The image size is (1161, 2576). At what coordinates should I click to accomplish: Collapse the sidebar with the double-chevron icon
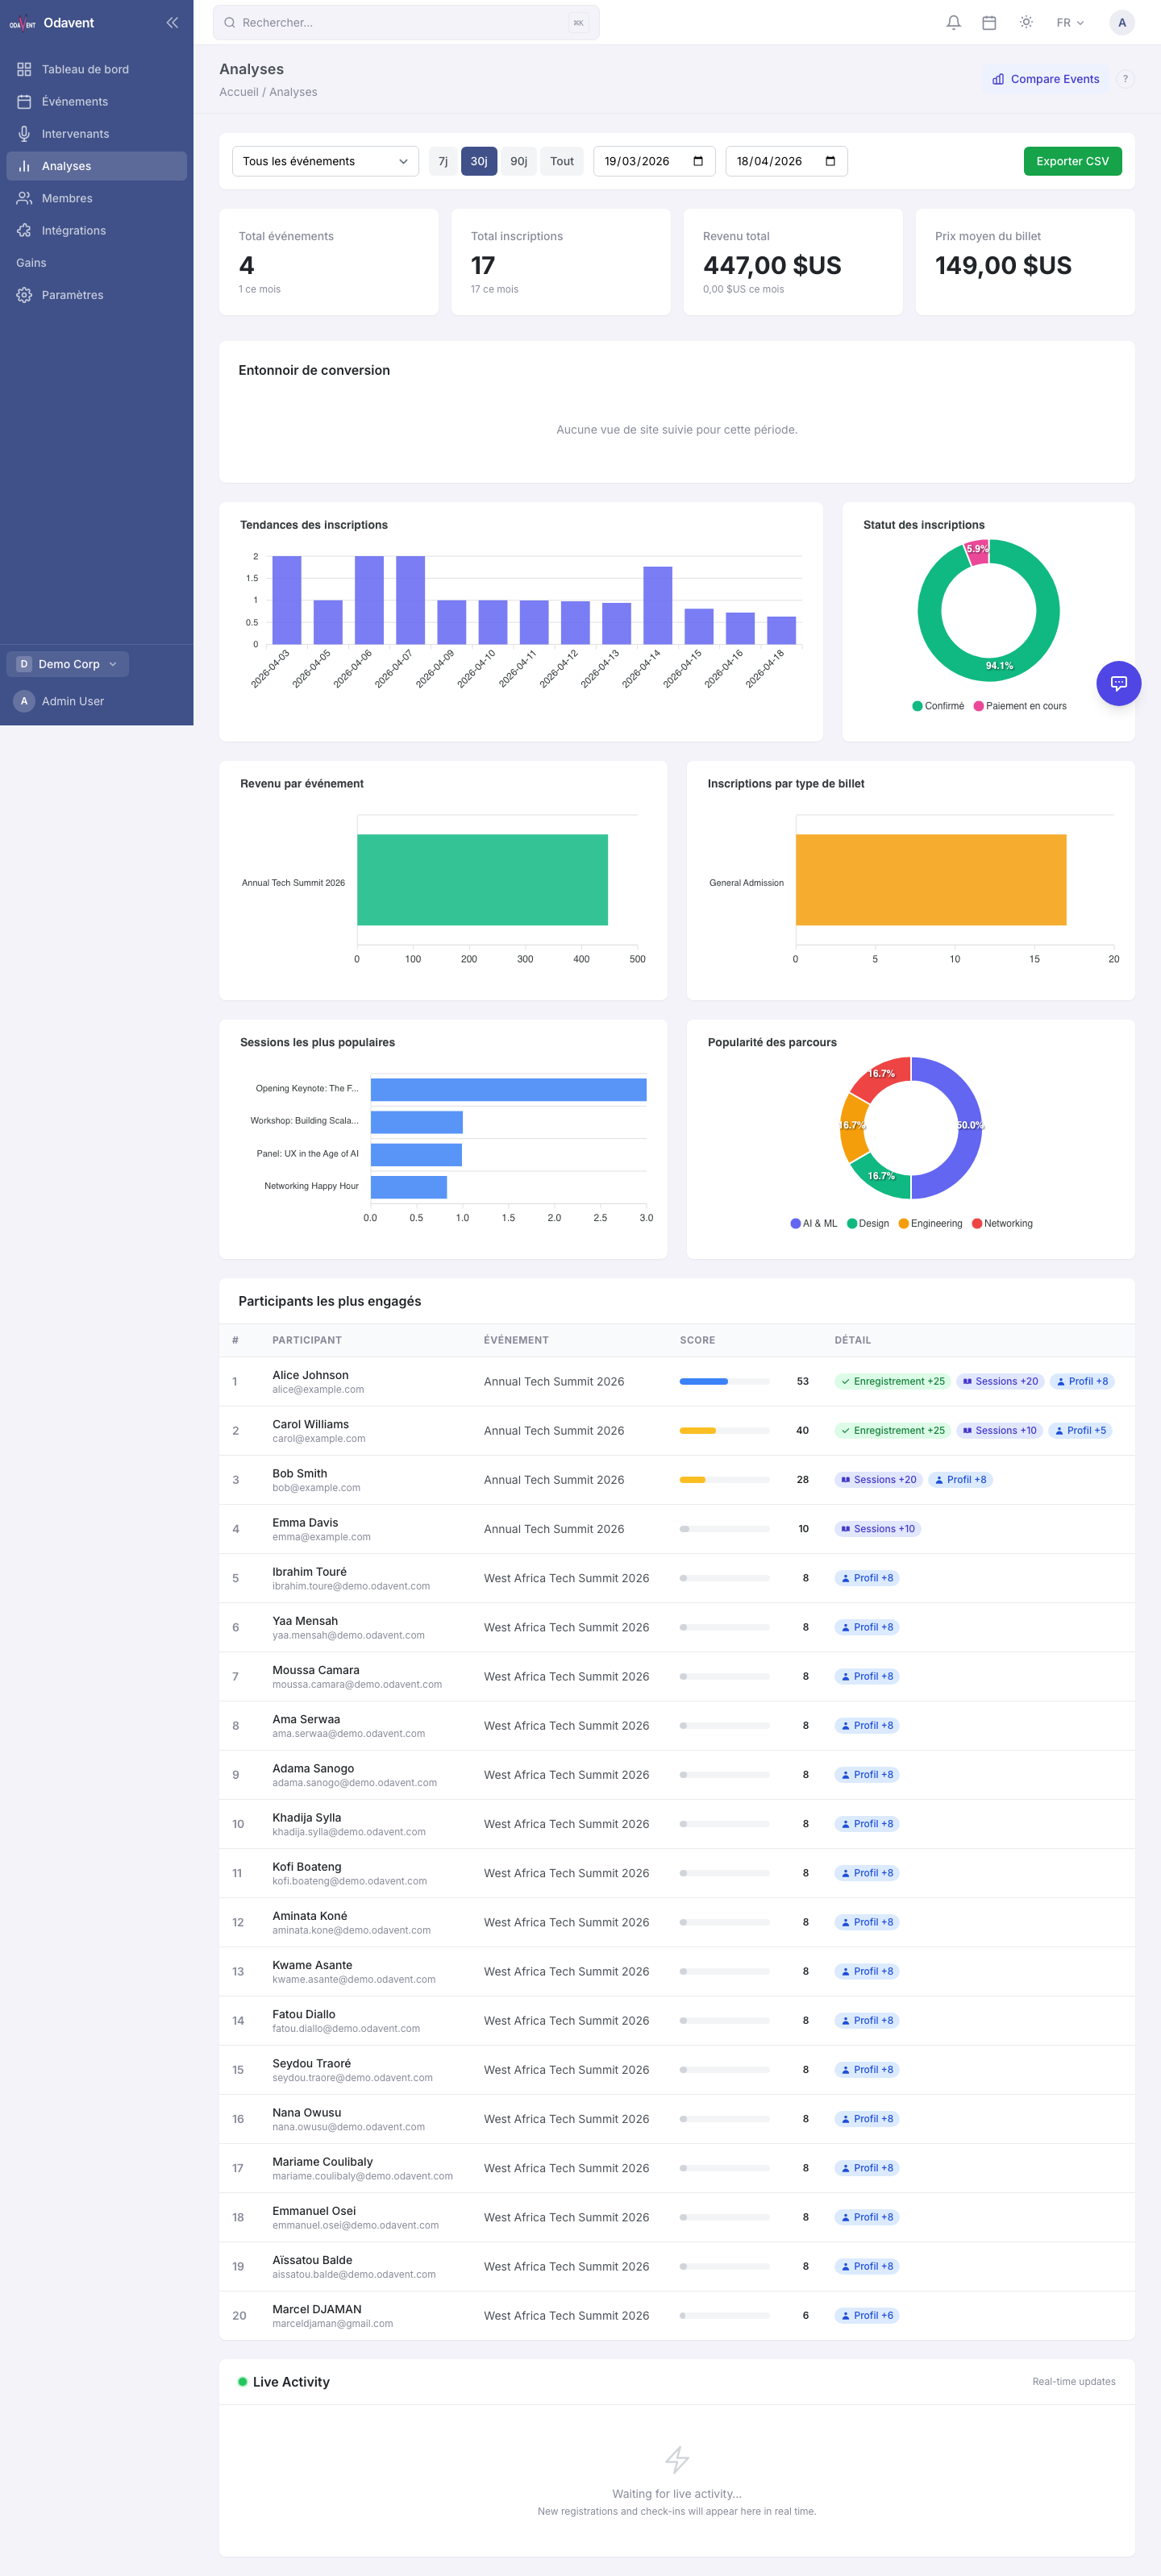click(172, 22)
